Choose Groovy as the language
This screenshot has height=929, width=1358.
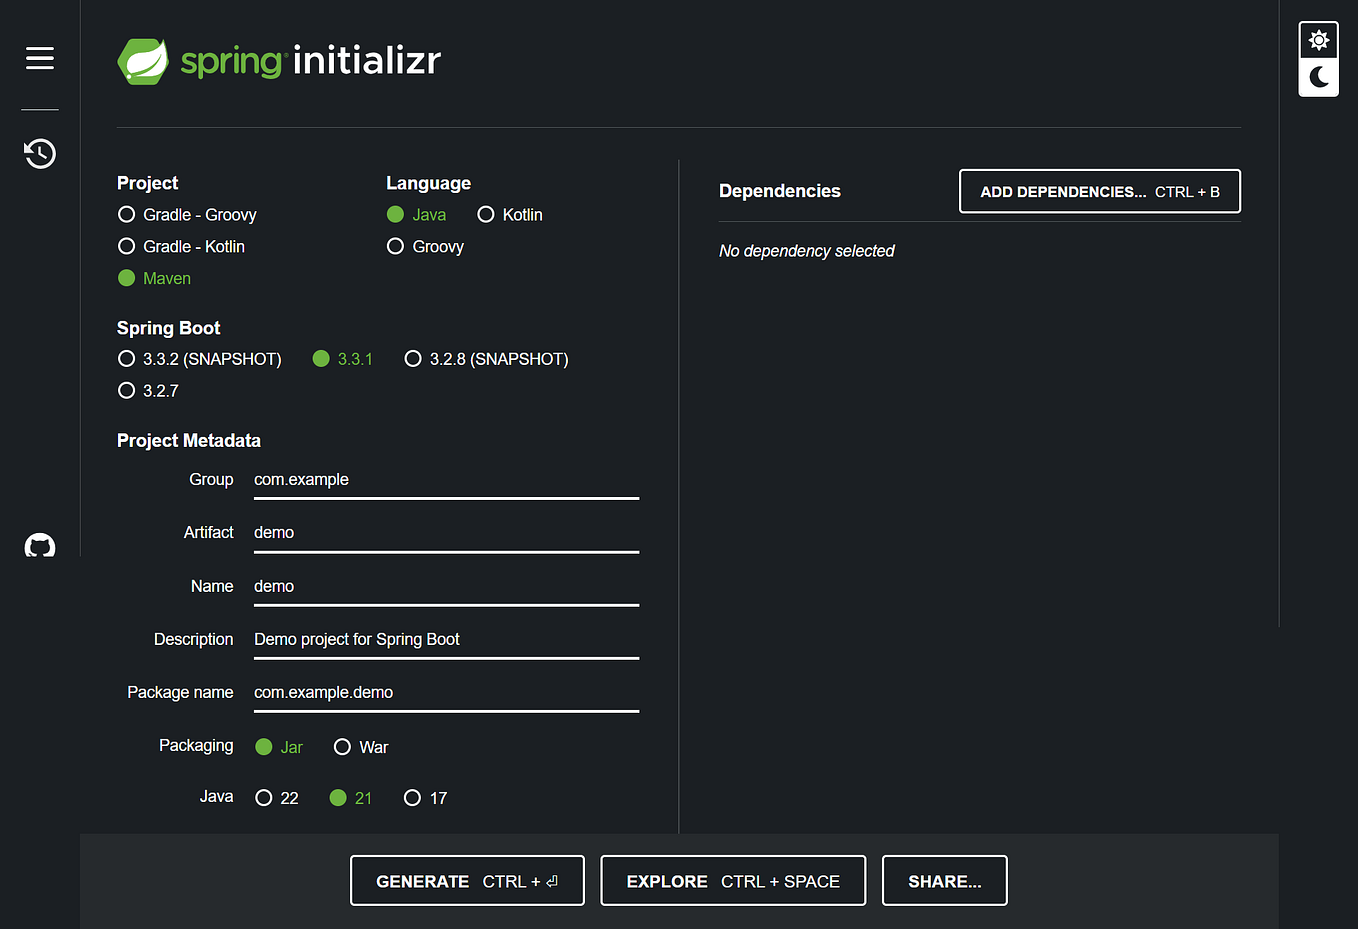tap(425, 247)
